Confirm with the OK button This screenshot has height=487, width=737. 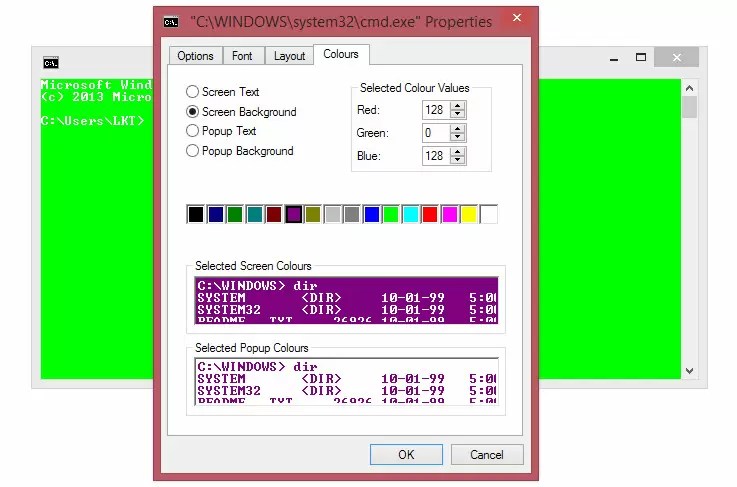[406, 455]
